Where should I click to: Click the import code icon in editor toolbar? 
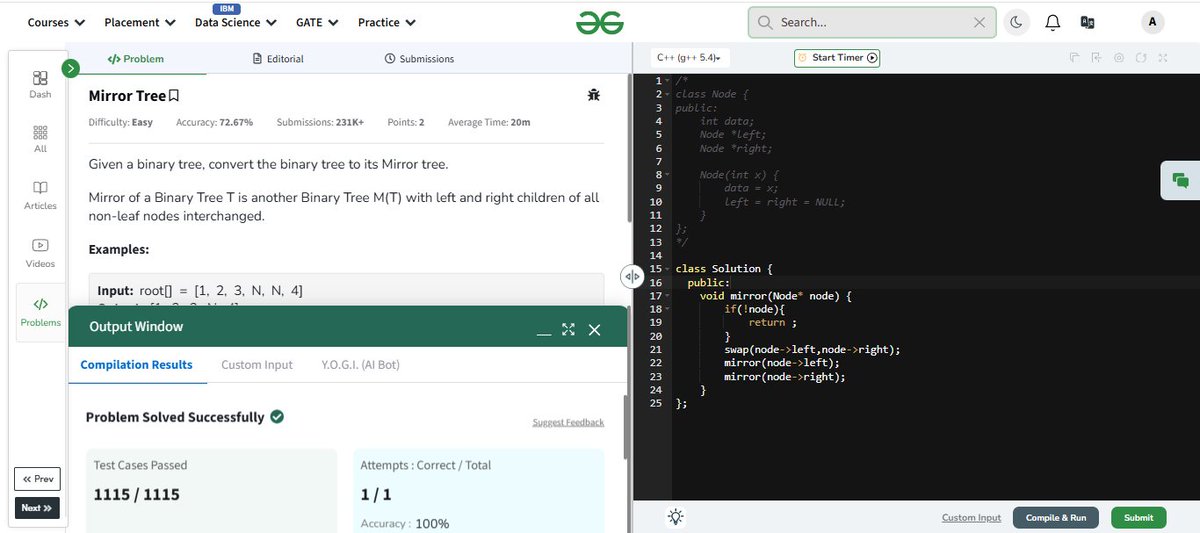[1096, 58]
